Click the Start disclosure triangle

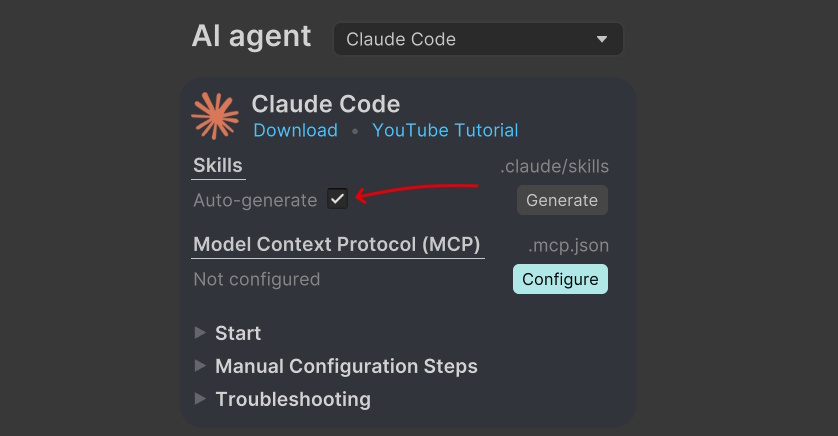200,333
